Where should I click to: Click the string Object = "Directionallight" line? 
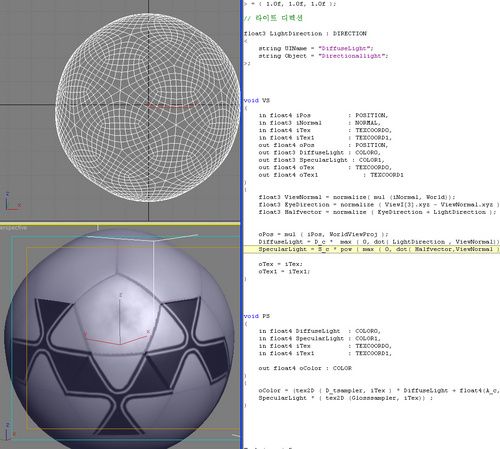[323, 56]
